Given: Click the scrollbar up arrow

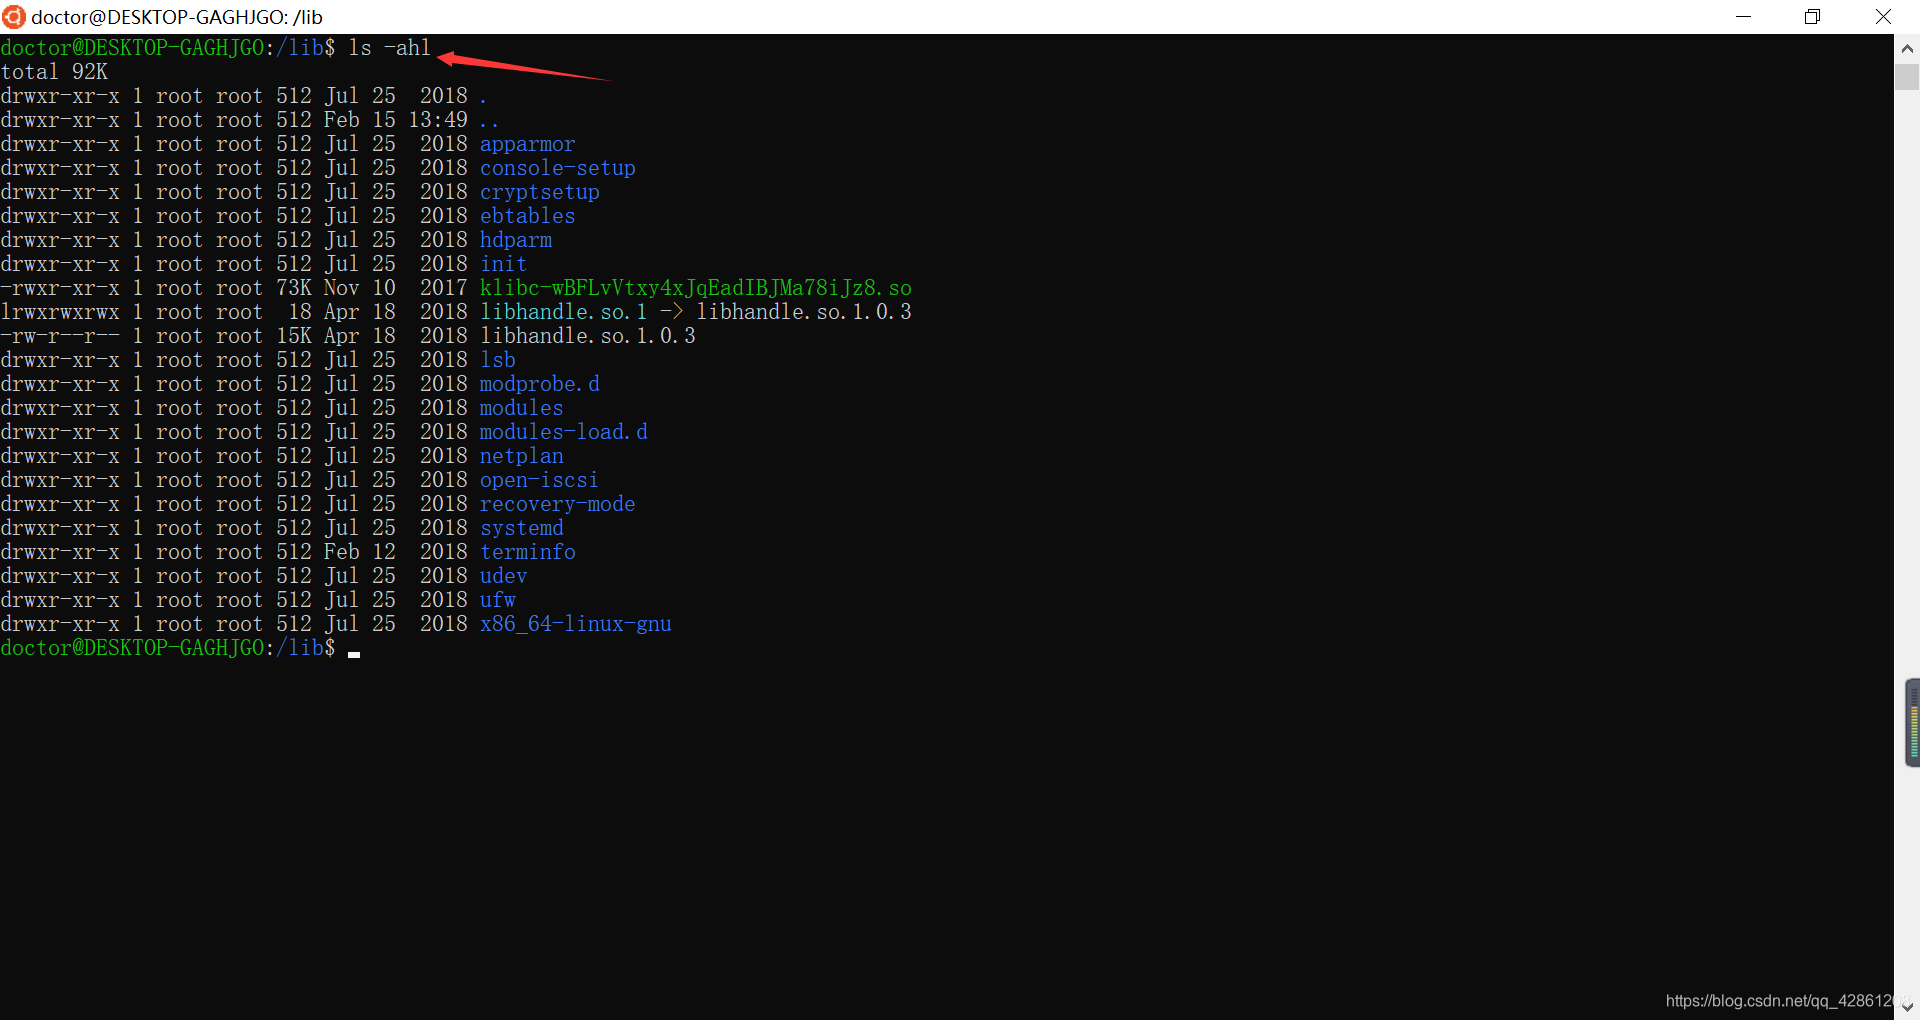Looking at the screenshot, I should [x=1907, y=47].
